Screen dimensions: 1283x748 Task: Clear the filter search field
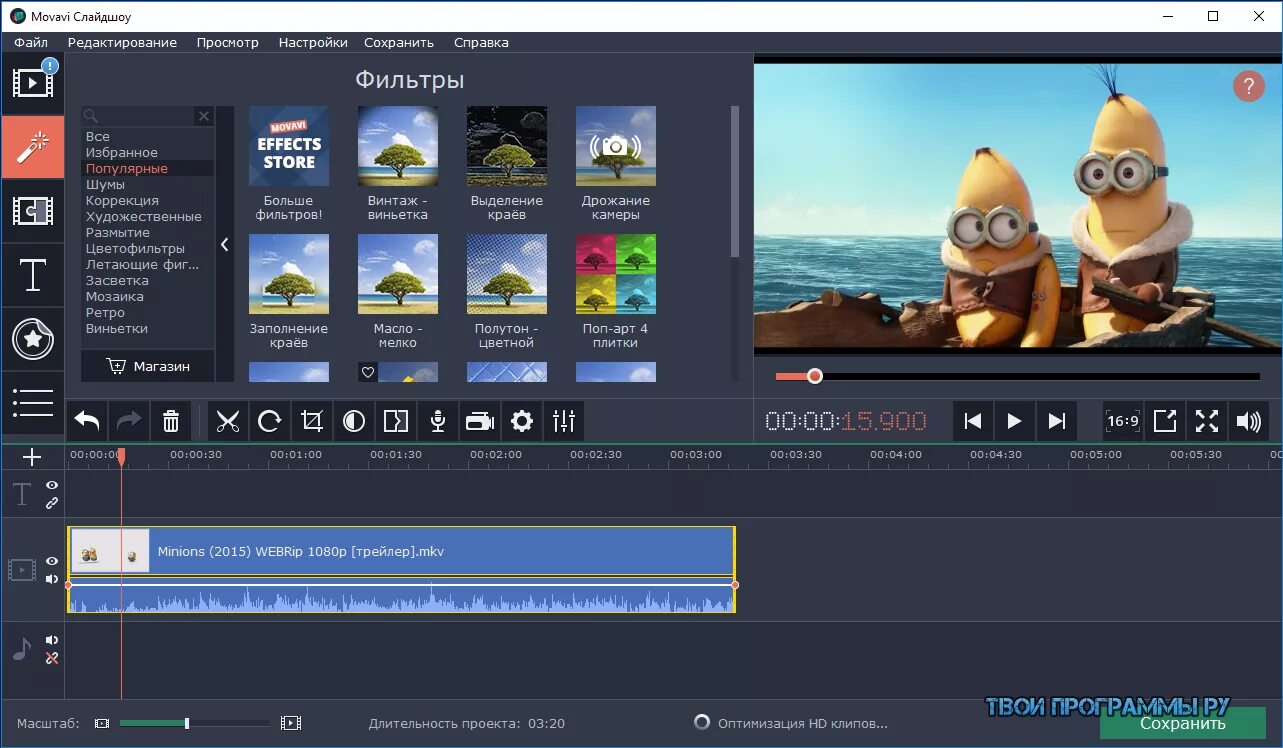point(204,116)
